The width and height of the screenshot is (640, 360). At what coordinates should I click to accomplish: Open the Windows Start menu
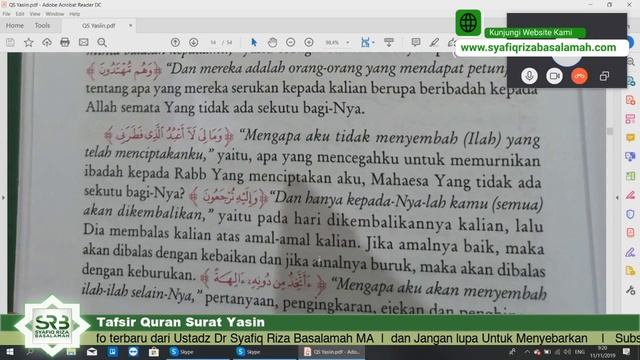coord(10,352)
